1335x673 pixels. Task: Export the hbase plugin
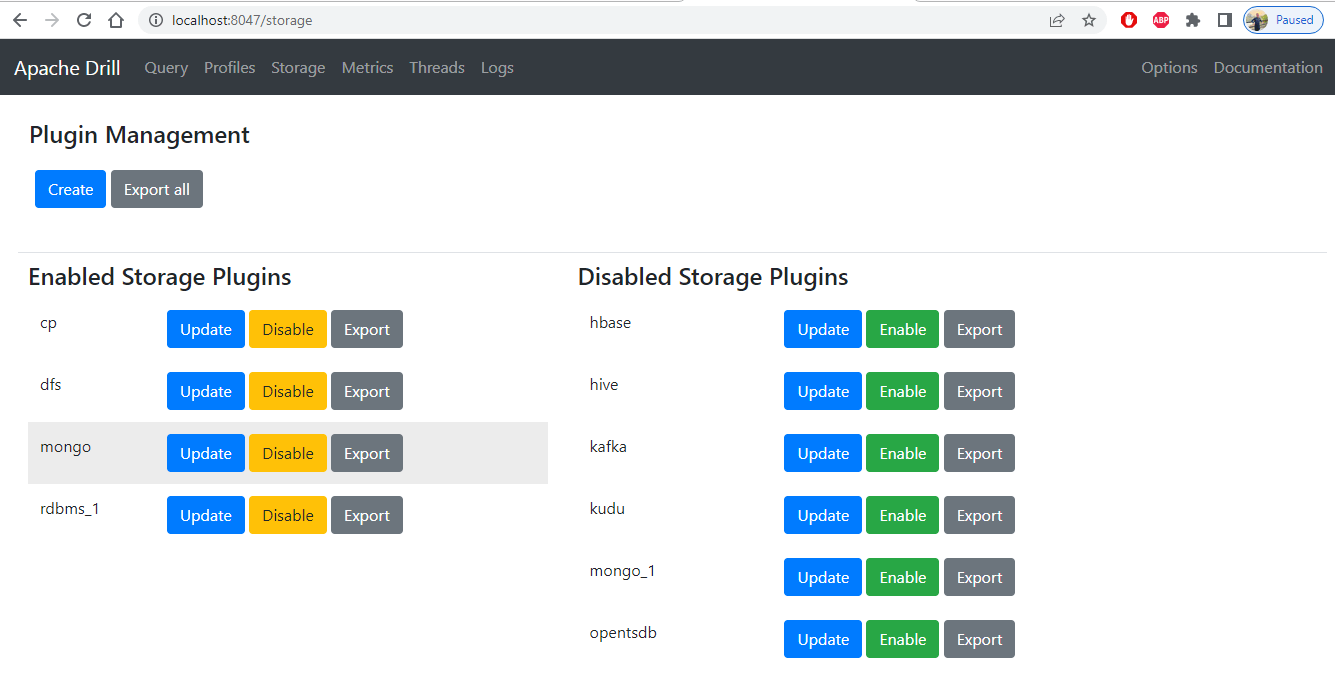[x=979, y=329]
